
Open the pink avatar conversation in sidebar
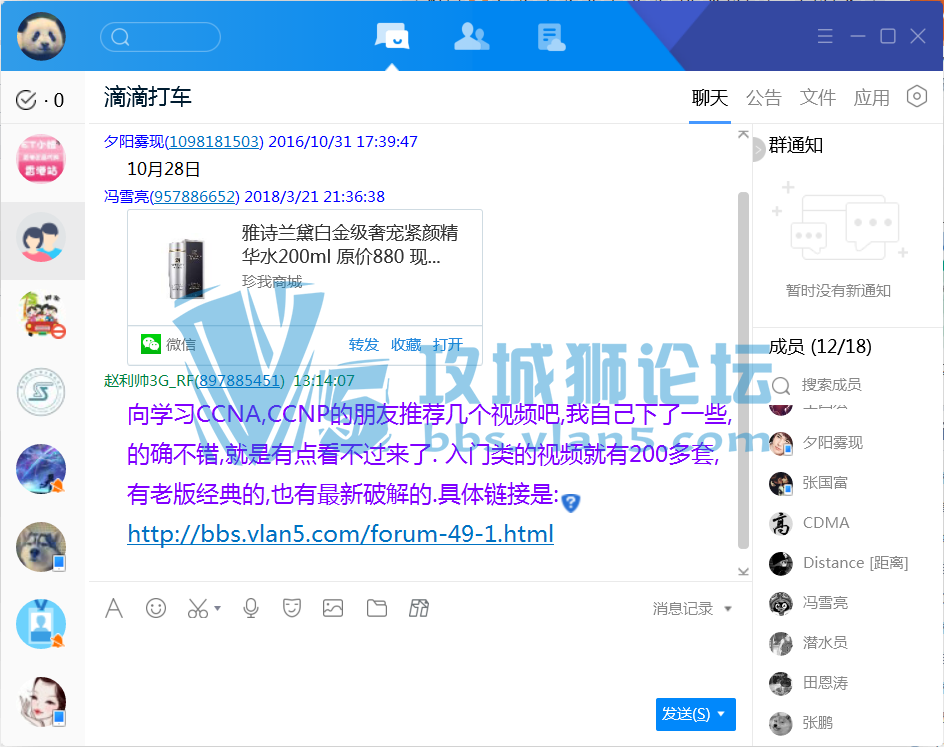pos(41,159)
